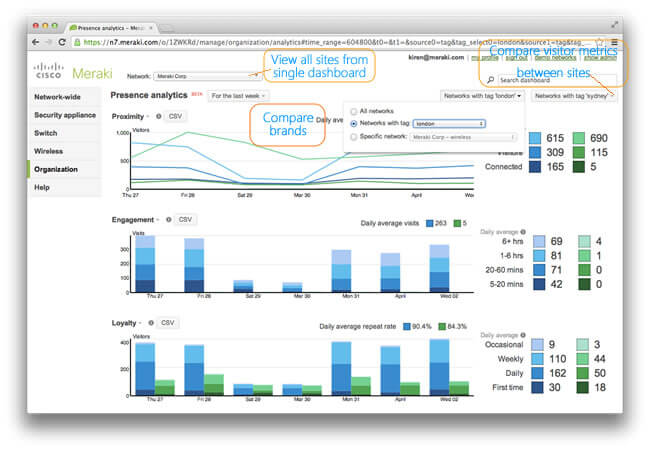The height and width of the screenshot is (451, 650).
Task: Click the dark blue Connected swatch next to 165
Action: tap(535, 167)
